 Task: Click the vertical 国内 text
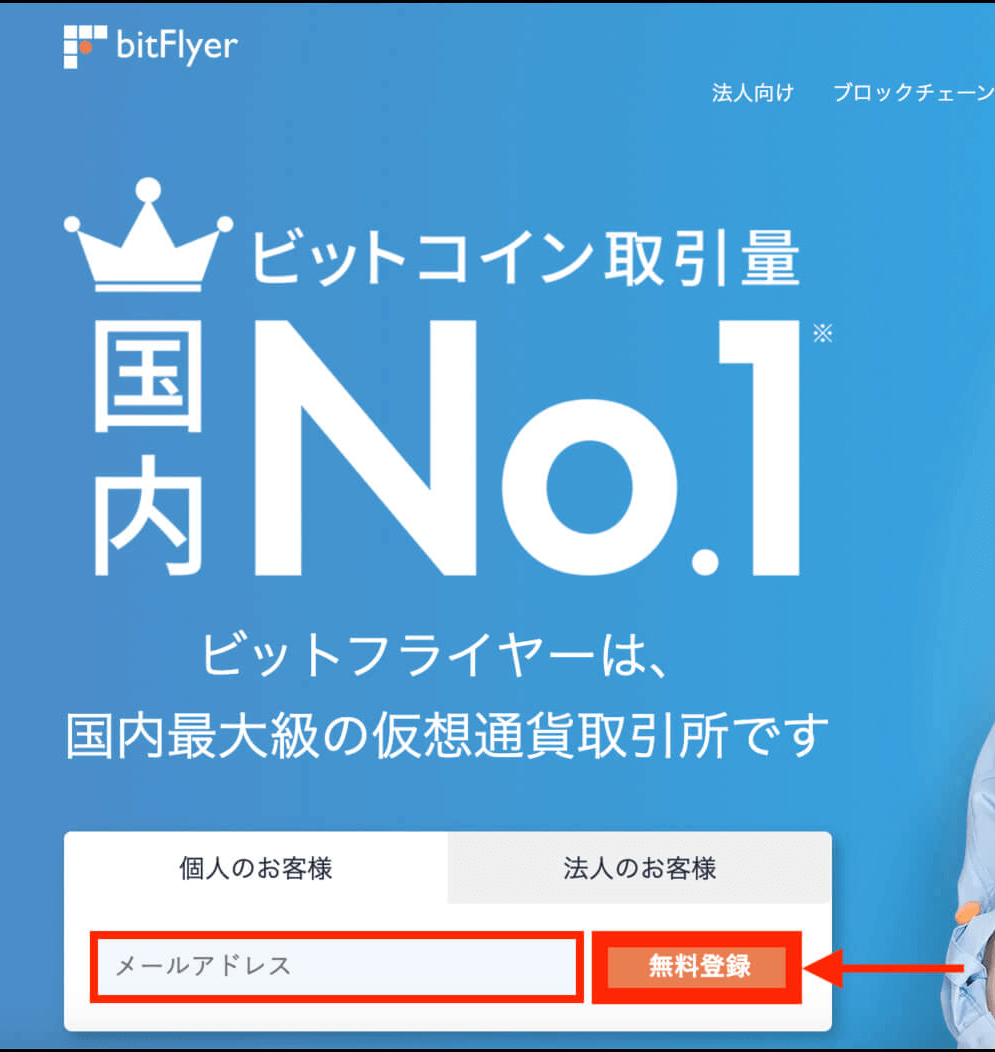pos(148,448)
